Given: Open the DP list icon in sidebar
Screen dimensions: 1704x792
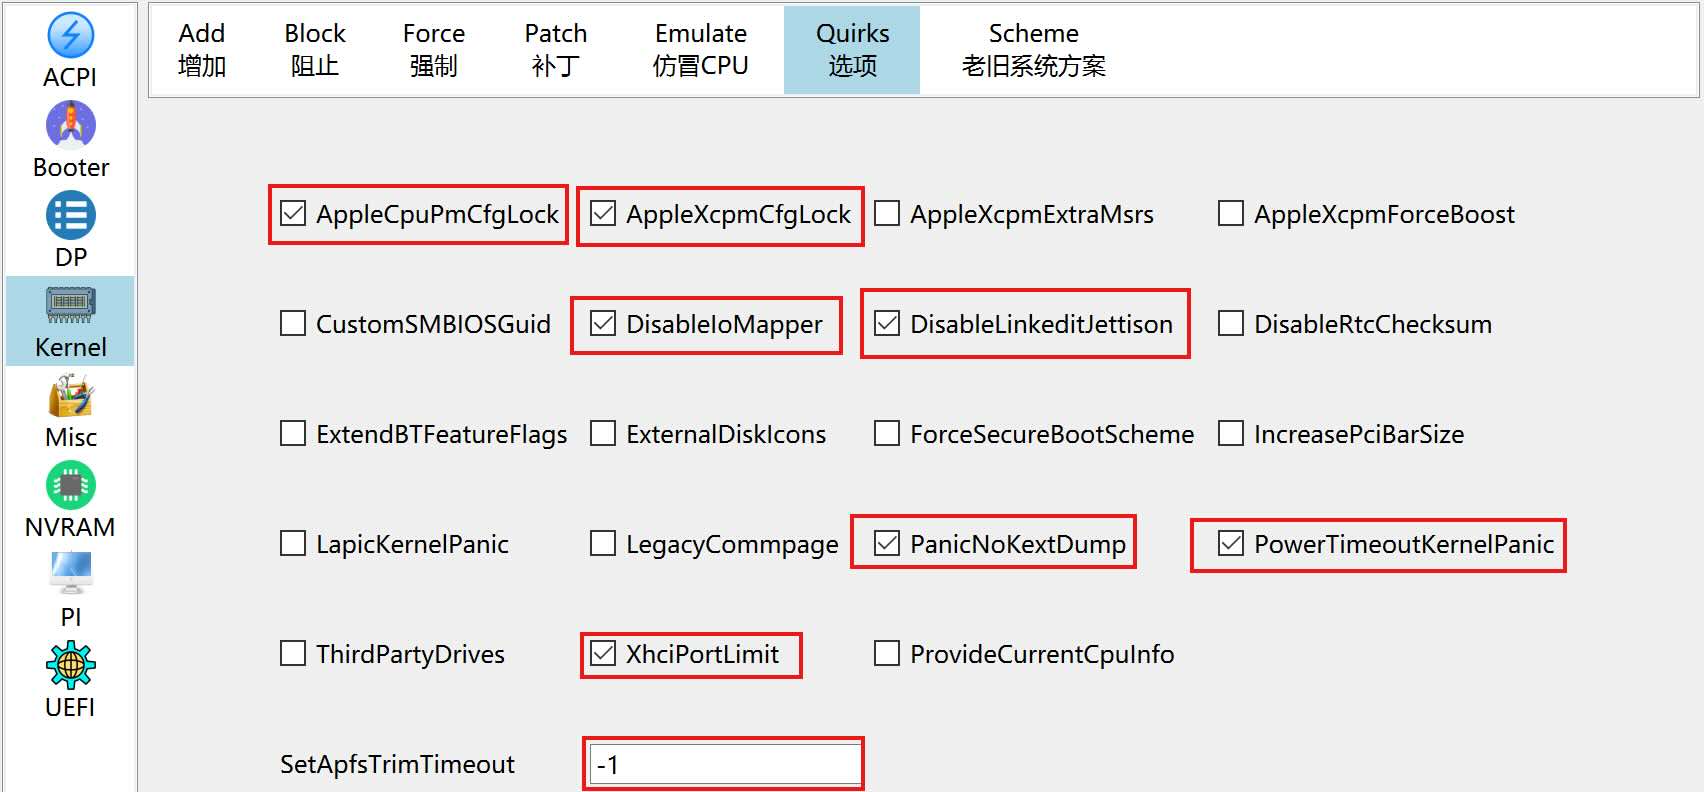Looking at the screenshot, I should click(x=70, y=215).
